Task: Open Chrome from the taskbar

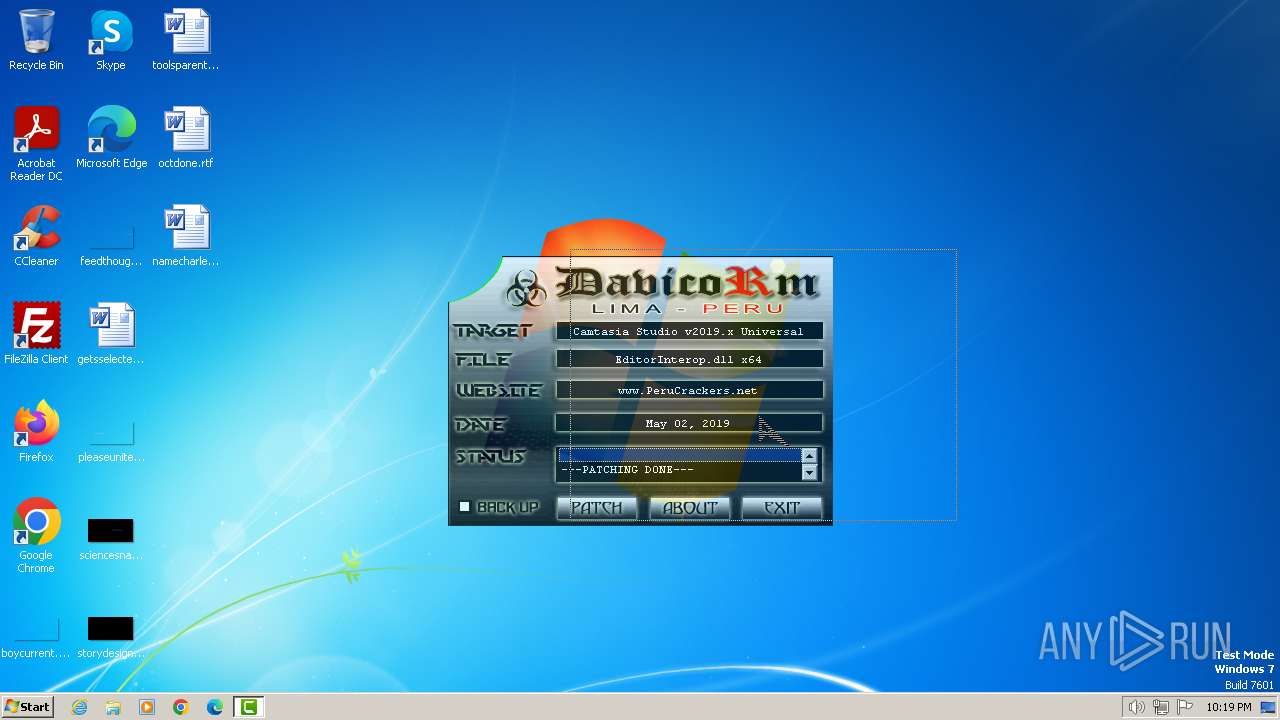Action: 181,707
